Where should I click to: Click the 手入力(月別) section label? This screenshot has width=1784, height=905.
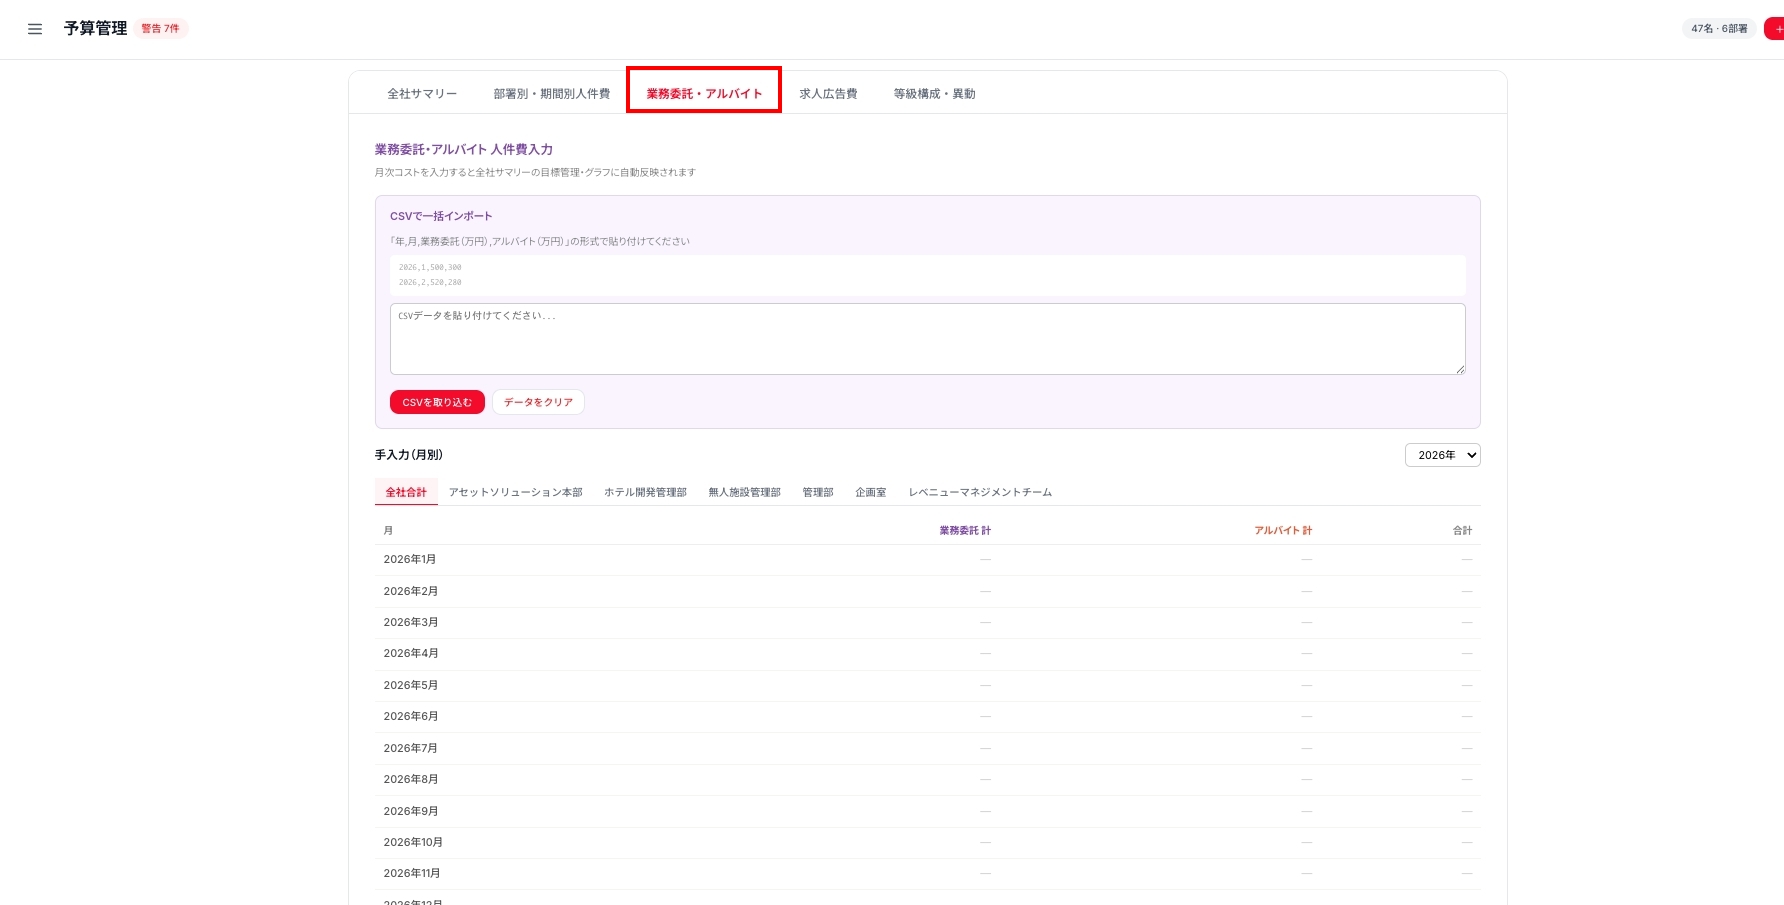tap(409, 455)
